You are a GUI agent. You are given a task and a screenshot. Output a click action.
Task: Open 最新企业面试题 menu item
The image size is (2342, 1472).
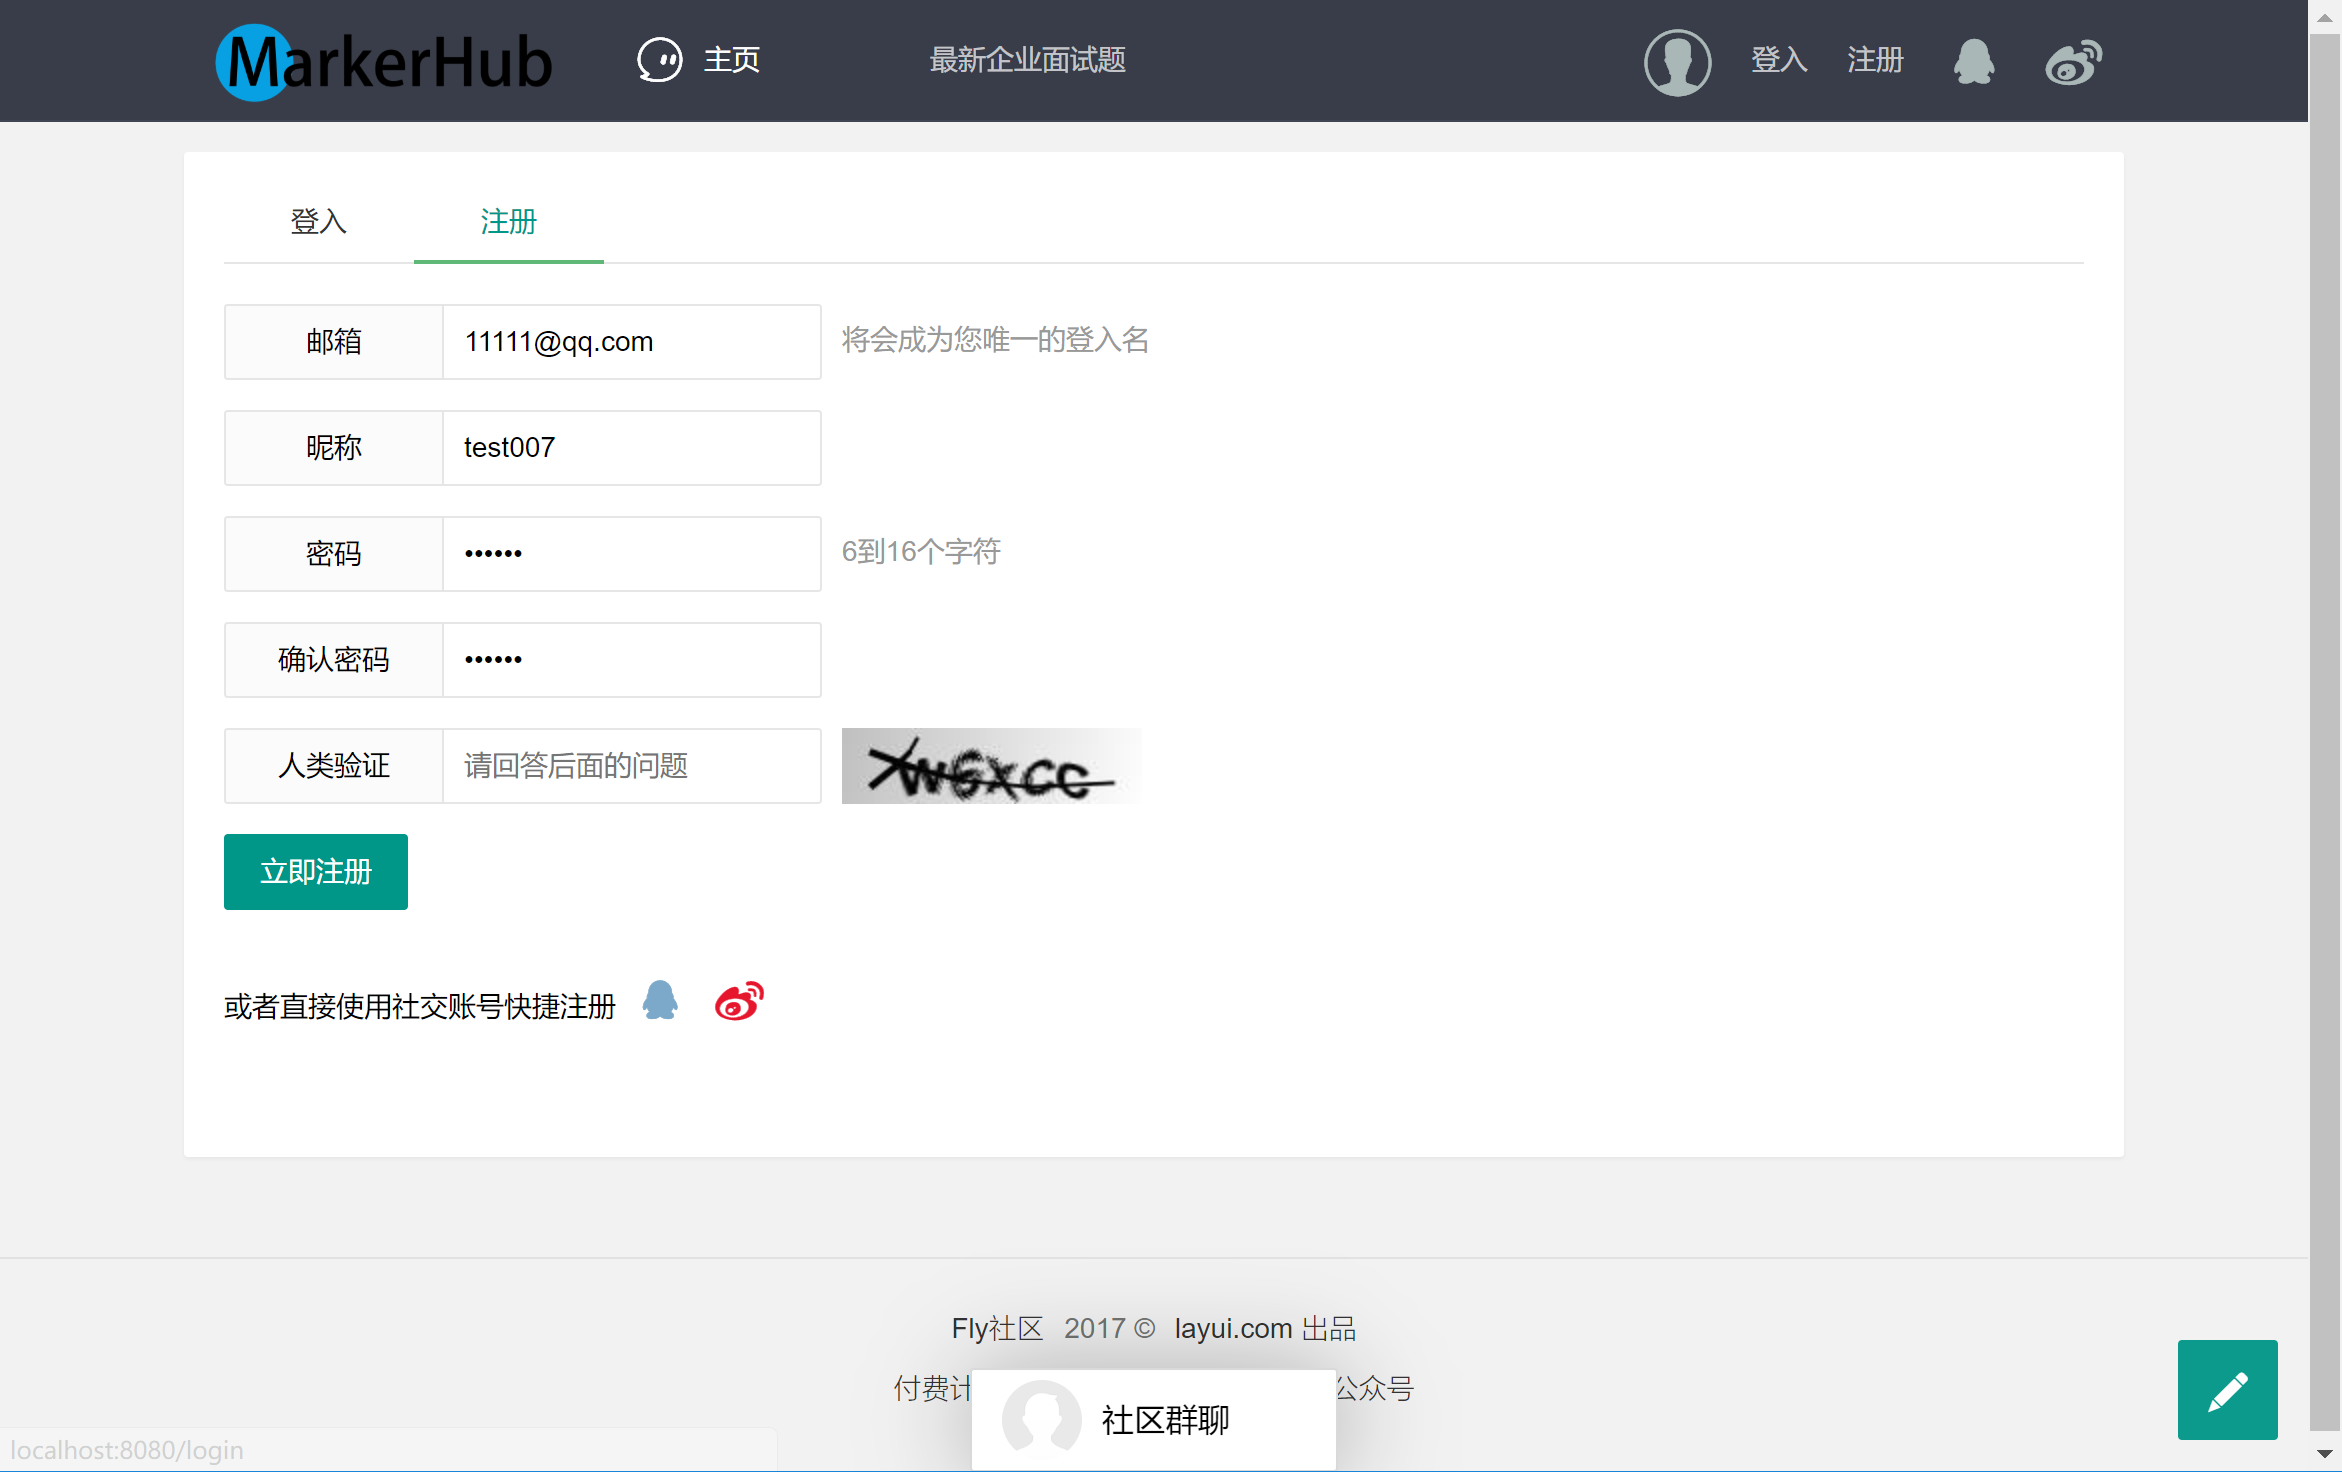[x=1027, y=60]
